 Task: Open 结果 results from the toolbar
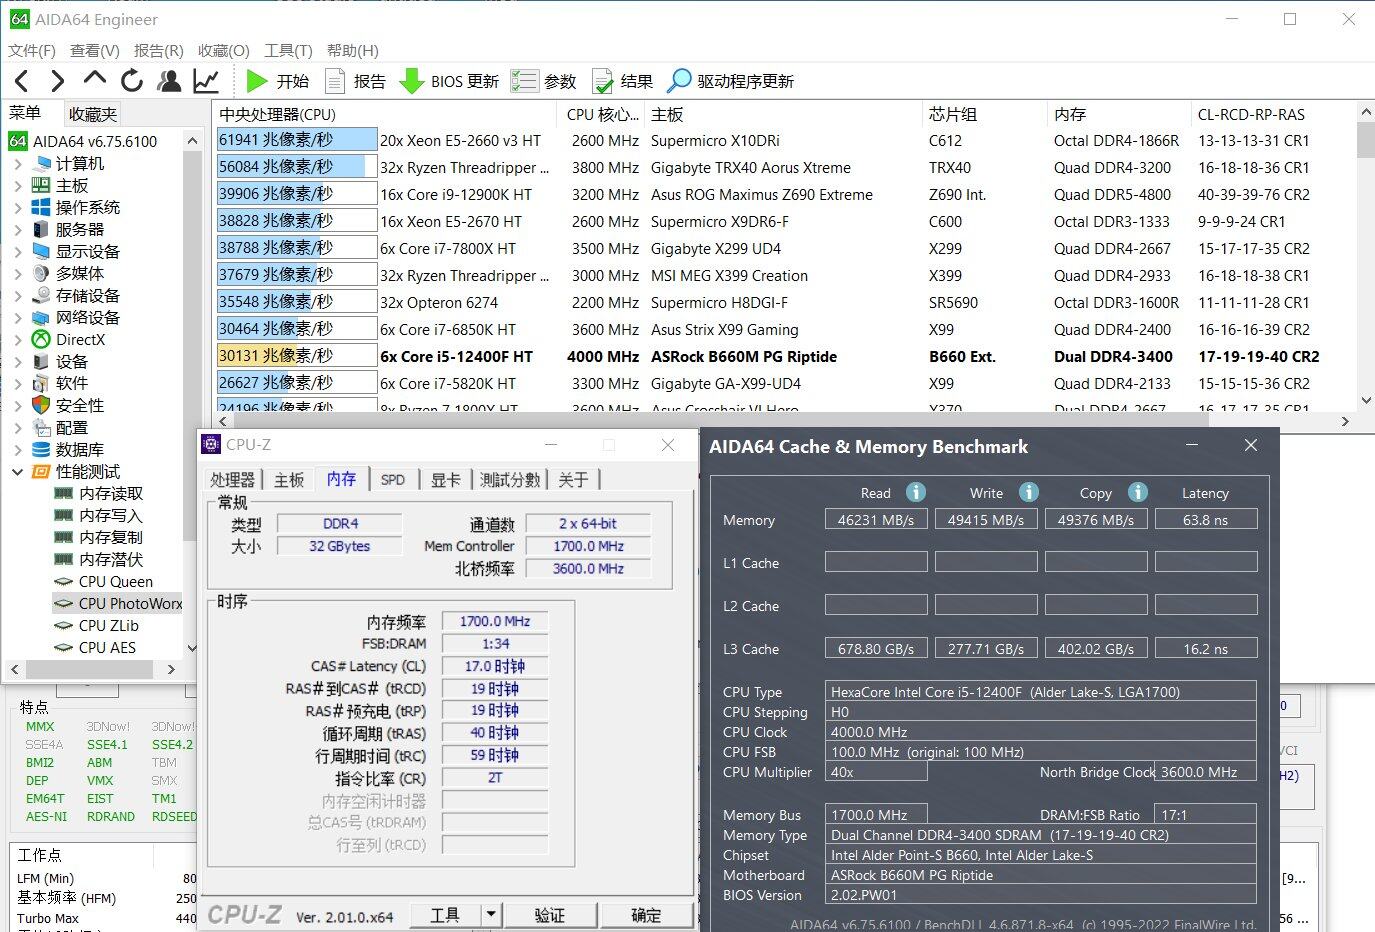[x=622, y=81]
